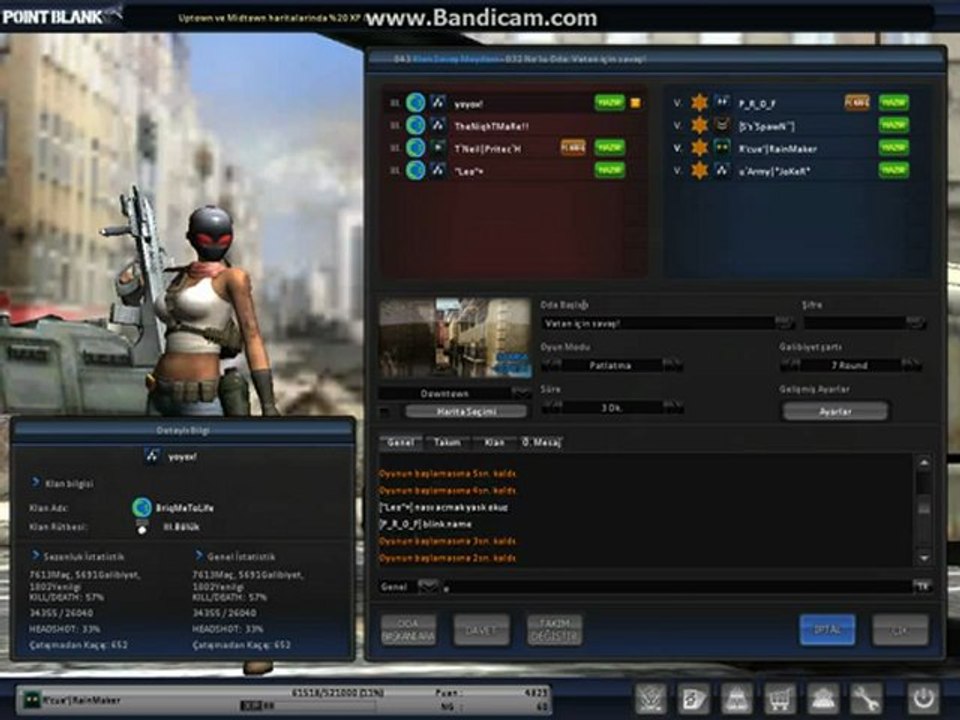Image resolution: width=960 pixels, height=720 pixels.
Task: Toggle P_R_O_F green ready status
Action: tap(894, 102)
